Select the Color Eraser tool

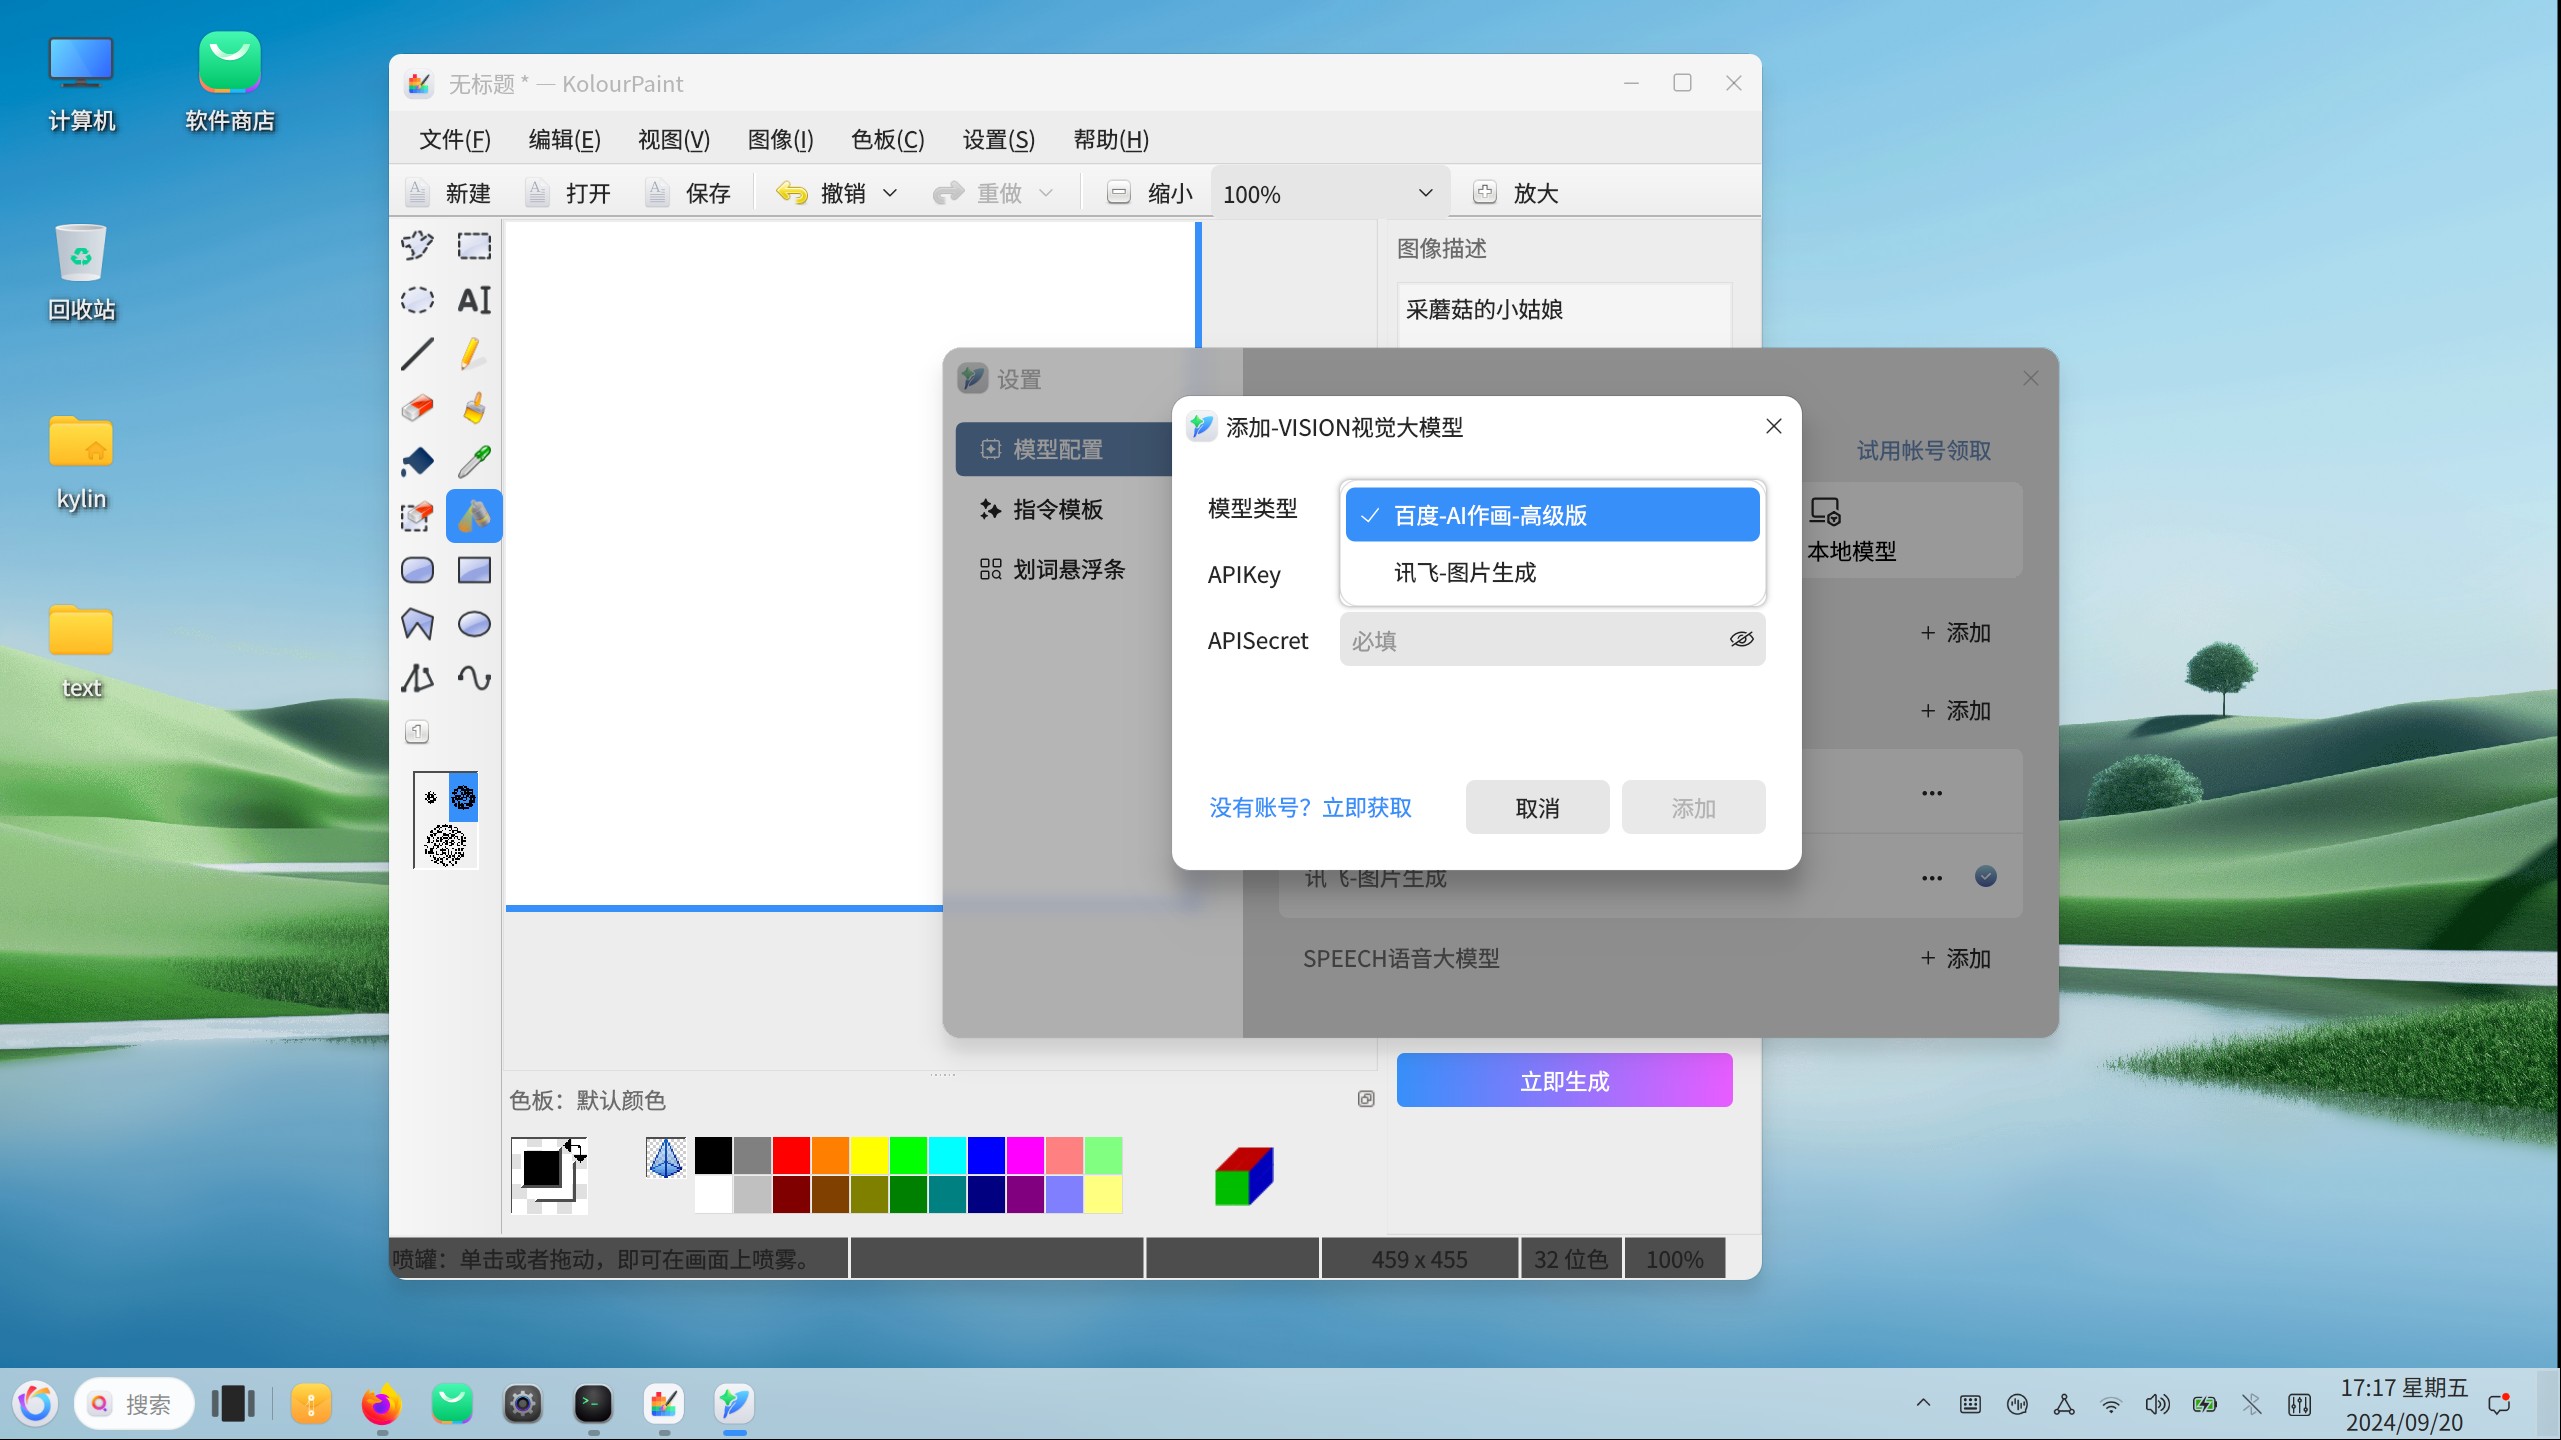(x=417, y=516)
